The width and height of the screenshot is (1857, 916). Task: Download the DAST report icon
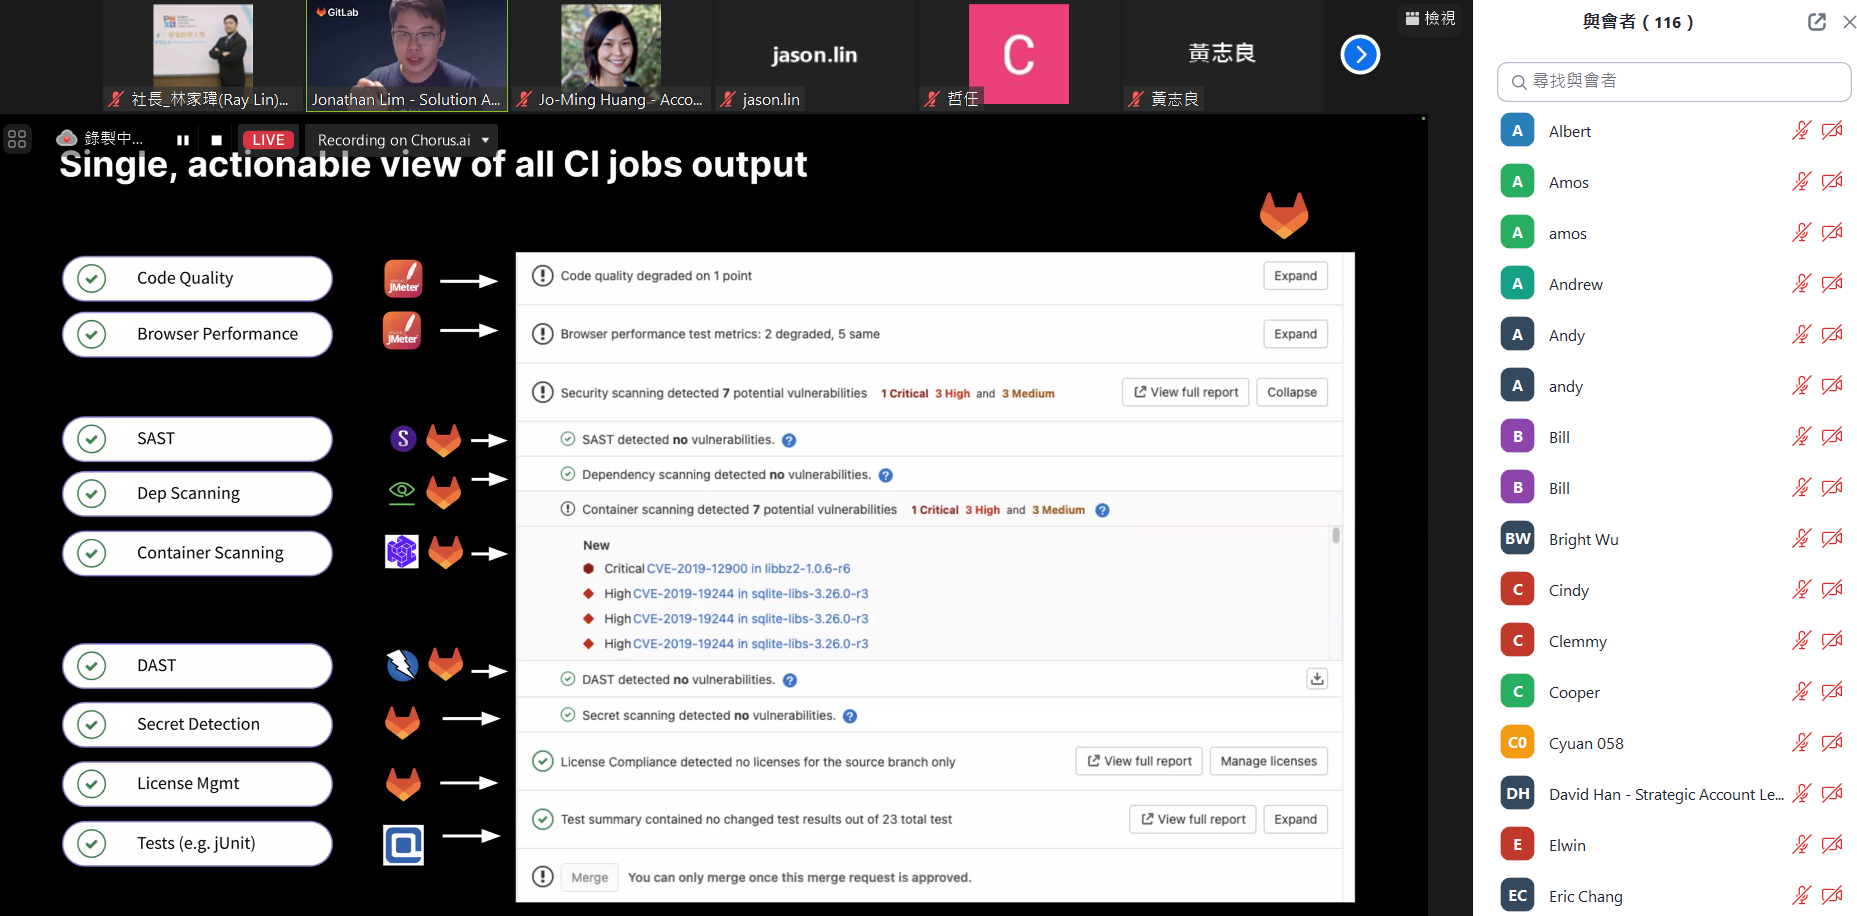1317,679
